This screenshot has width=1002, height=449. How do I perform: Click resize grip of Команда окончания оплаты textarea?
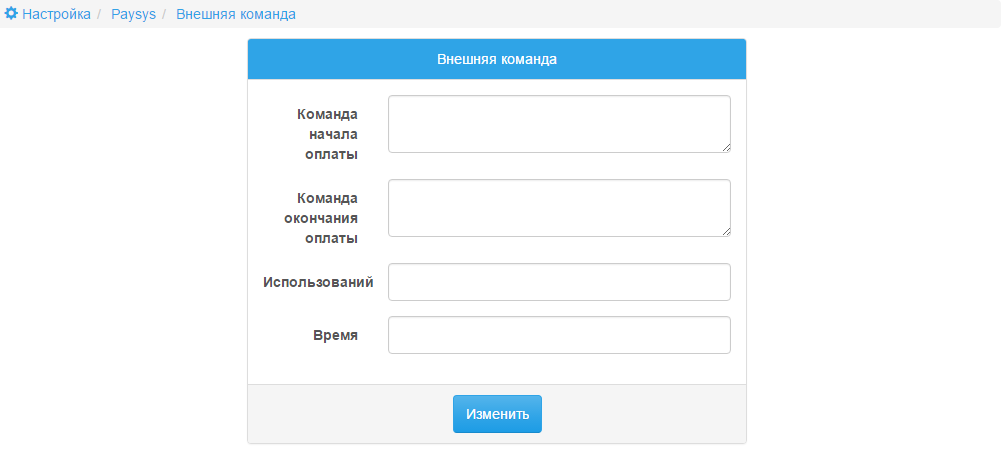[726, 232]
